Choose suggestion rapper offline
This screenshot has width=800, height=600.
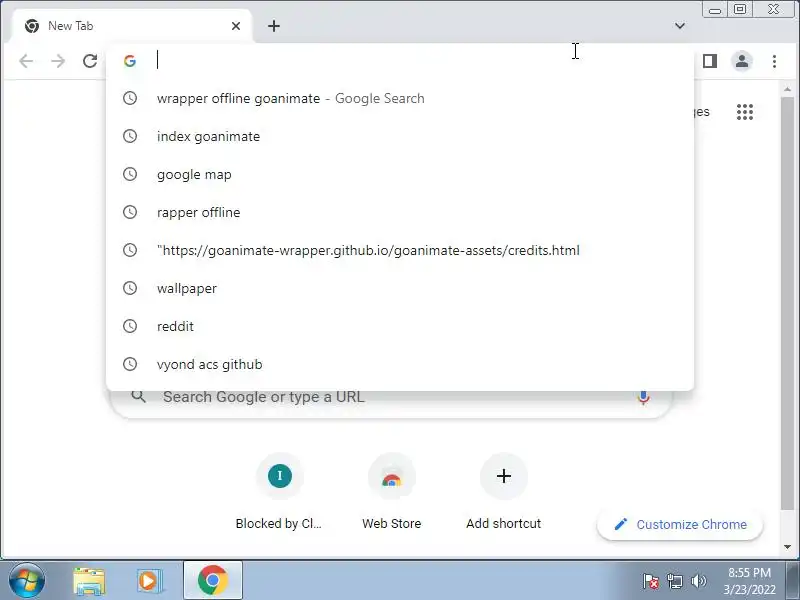(400, 212)
